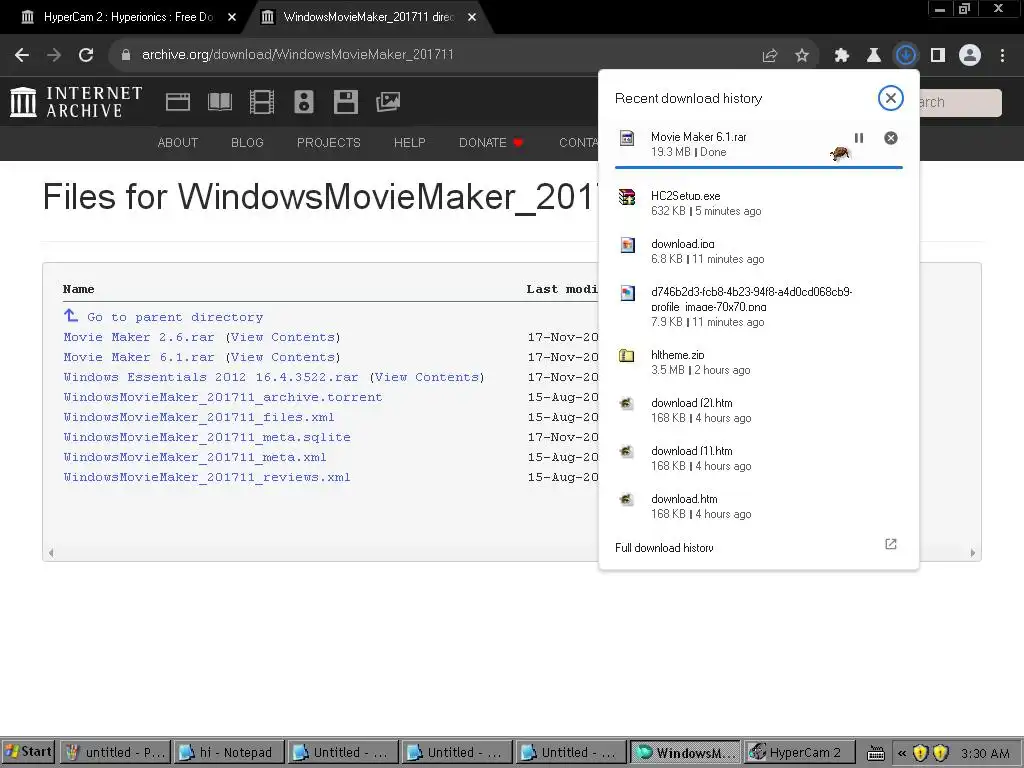Open WindowsMovieMaker_201711_reviews.xml link
This screenshot has height=768, width=1024.
click(x=206, y=477)
